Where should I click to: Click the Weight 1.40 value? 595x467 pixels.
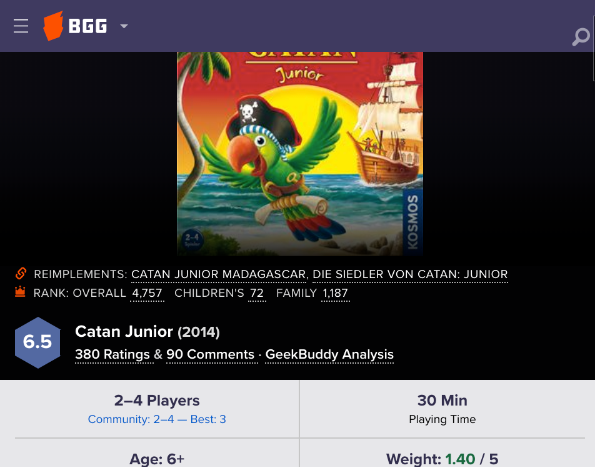[460, 459]
